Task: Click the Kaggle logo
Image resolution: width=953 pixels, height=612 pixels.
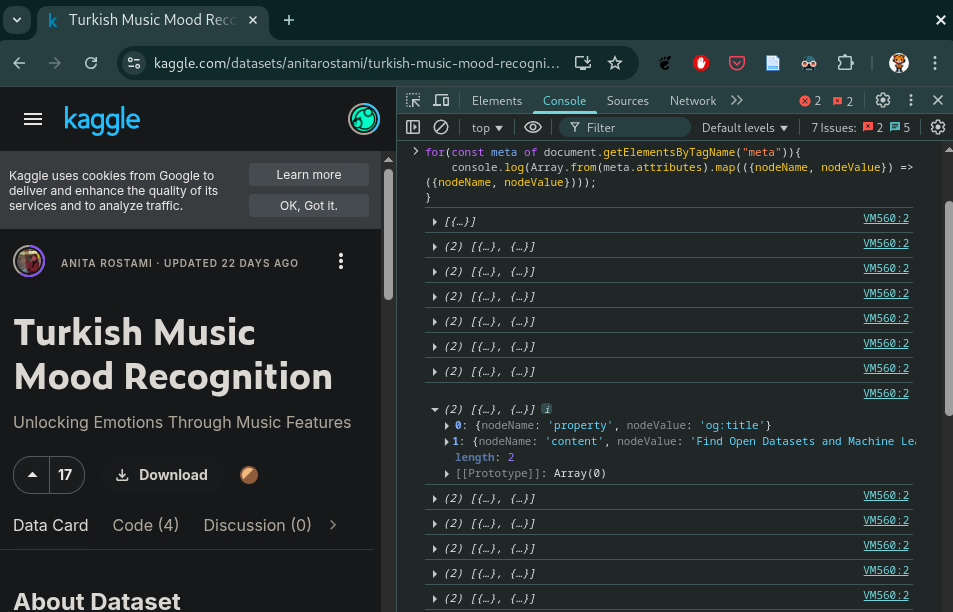Action: [102, 120]
